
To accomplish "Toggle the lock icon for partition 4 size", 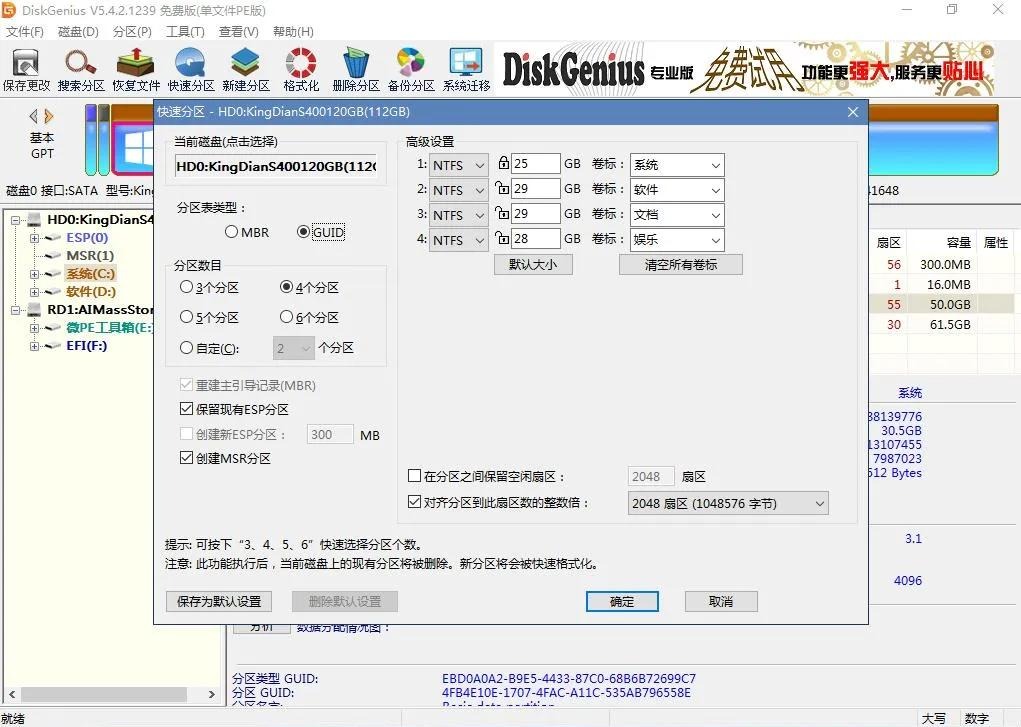I will pyautogui.click(x=502, y=237).
